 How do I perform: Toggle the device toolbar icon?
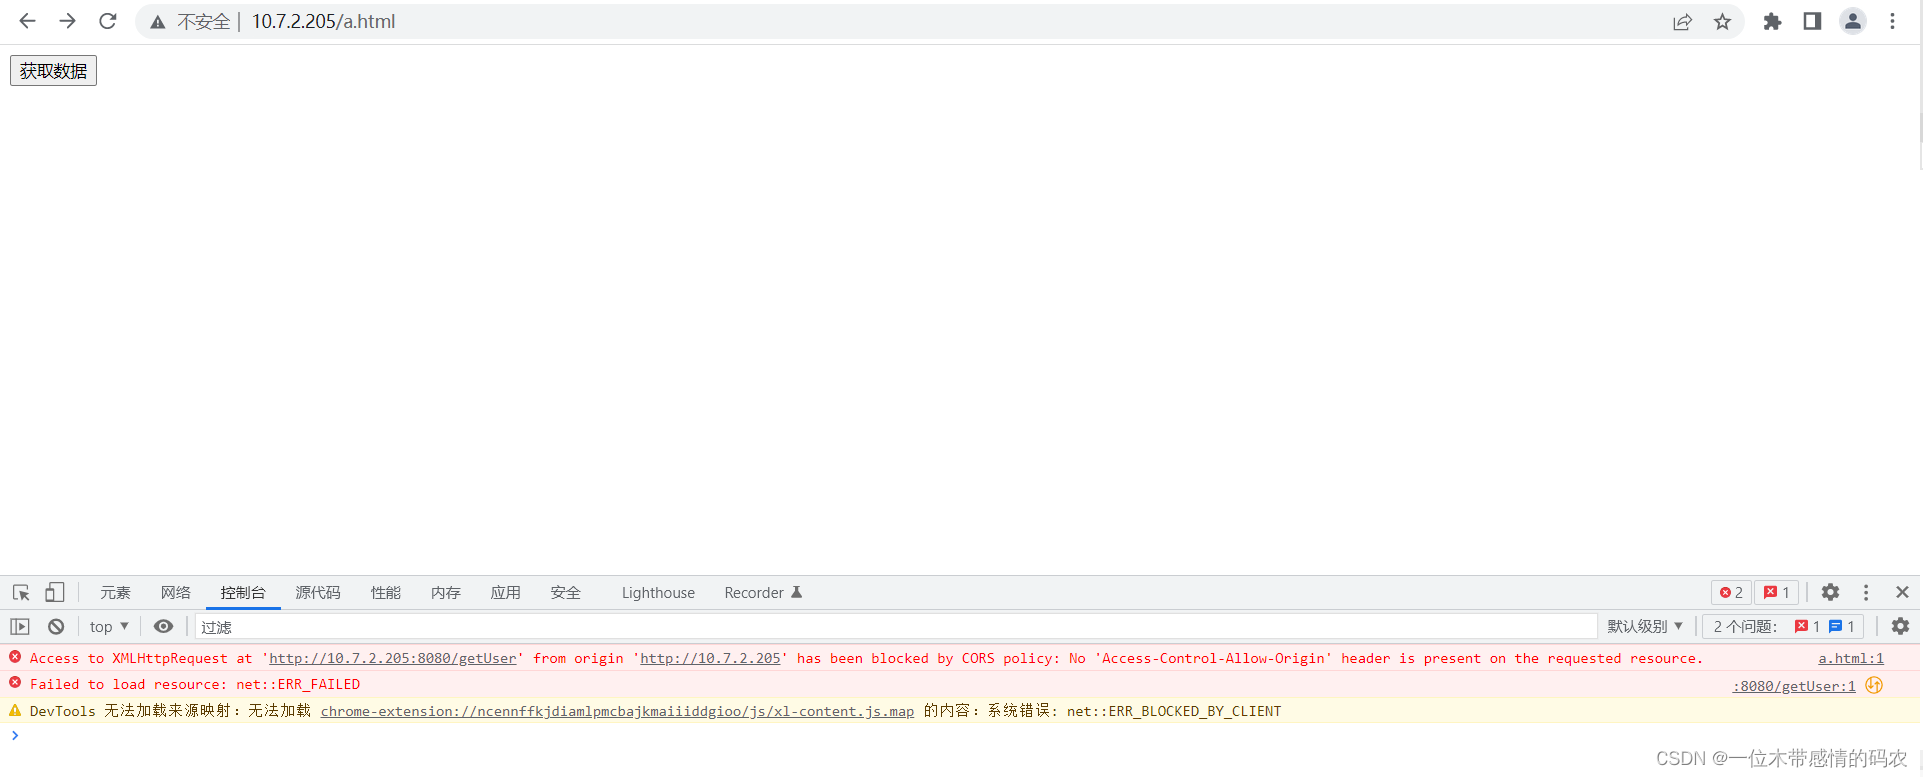point(54,593)
